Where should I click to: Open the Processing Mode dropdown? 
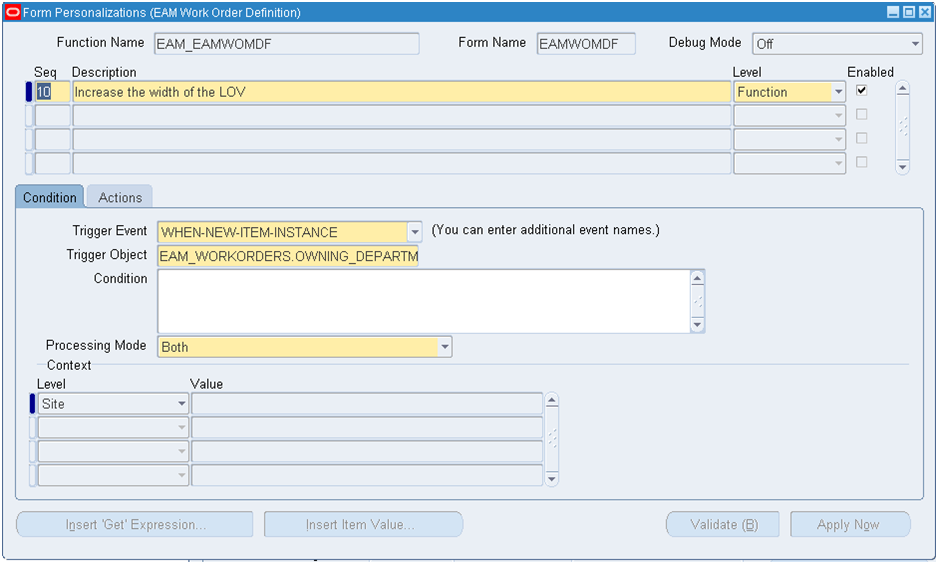point(444,347)
